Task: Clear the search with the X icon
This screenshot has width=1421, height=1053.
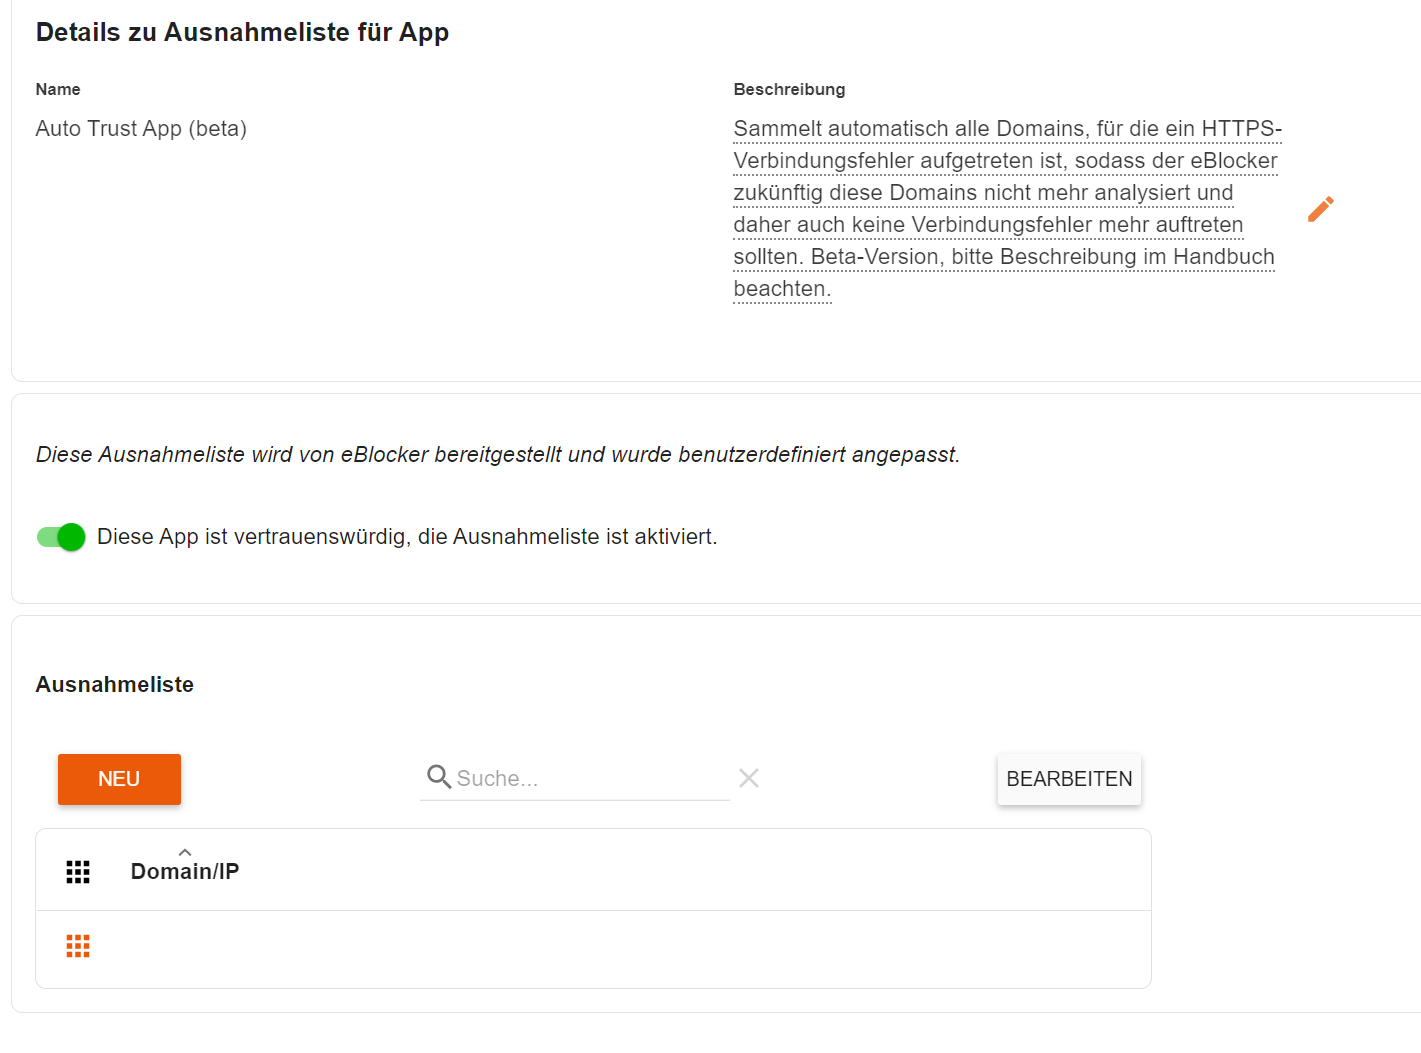Action: [x=749, y=778]
